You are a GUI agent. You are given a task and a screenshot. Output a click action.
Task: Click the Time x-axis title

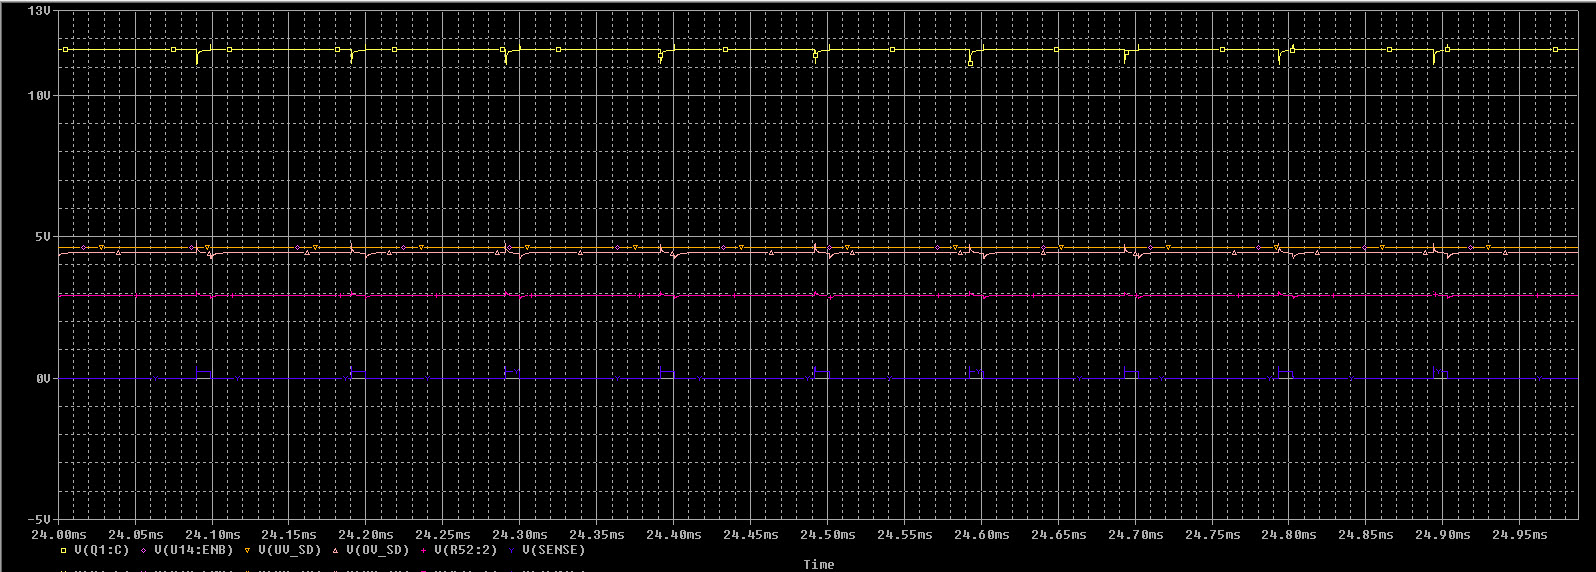pyautogui.click(x=819, y=565)
